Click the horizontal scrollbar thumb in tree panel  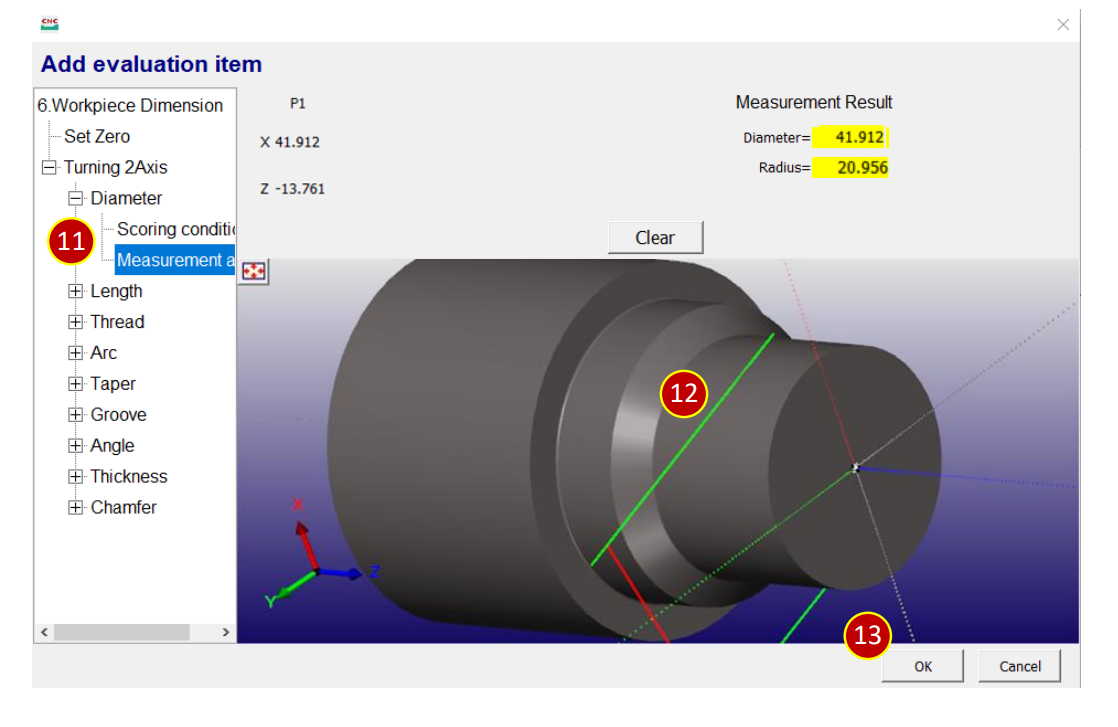coord(122,632)
